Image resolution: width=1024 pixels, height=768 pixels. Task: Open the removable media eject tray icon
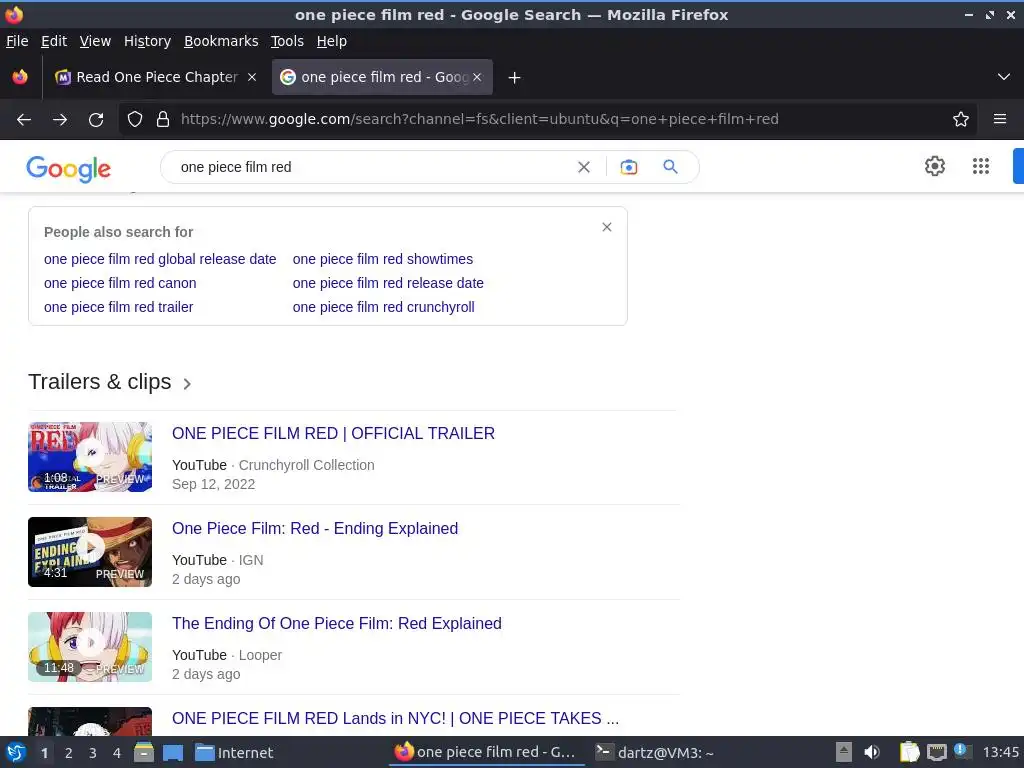[844, 753]
